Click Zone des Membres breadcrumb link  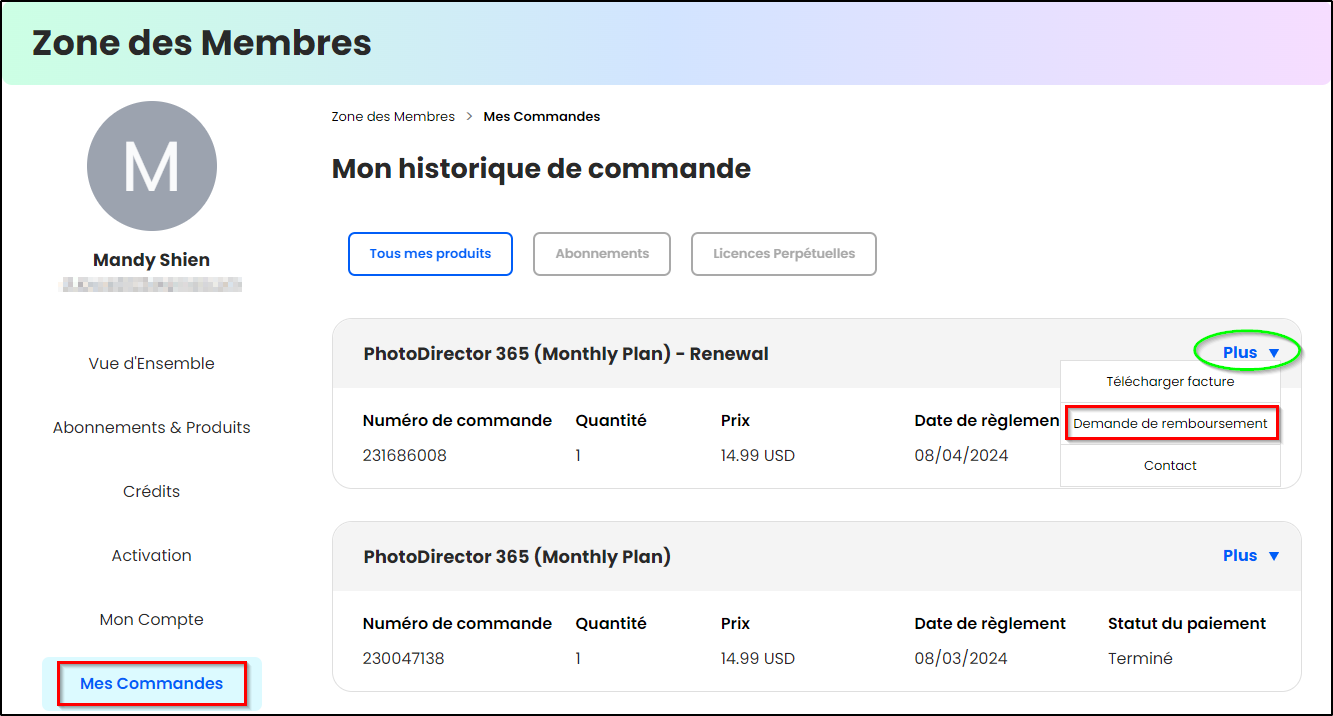[393, 117]
